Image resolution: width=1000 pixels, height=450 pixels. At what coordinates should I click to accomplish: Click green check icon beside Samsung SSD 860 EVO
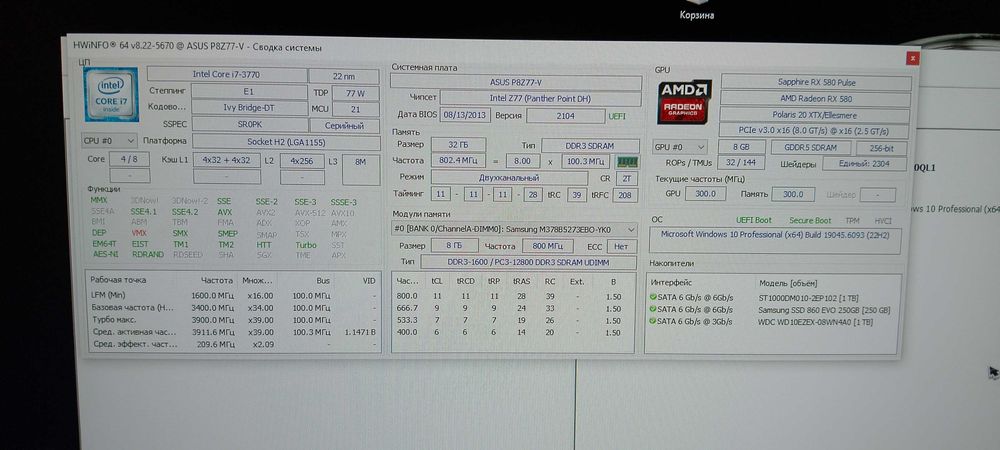point(652,310)
